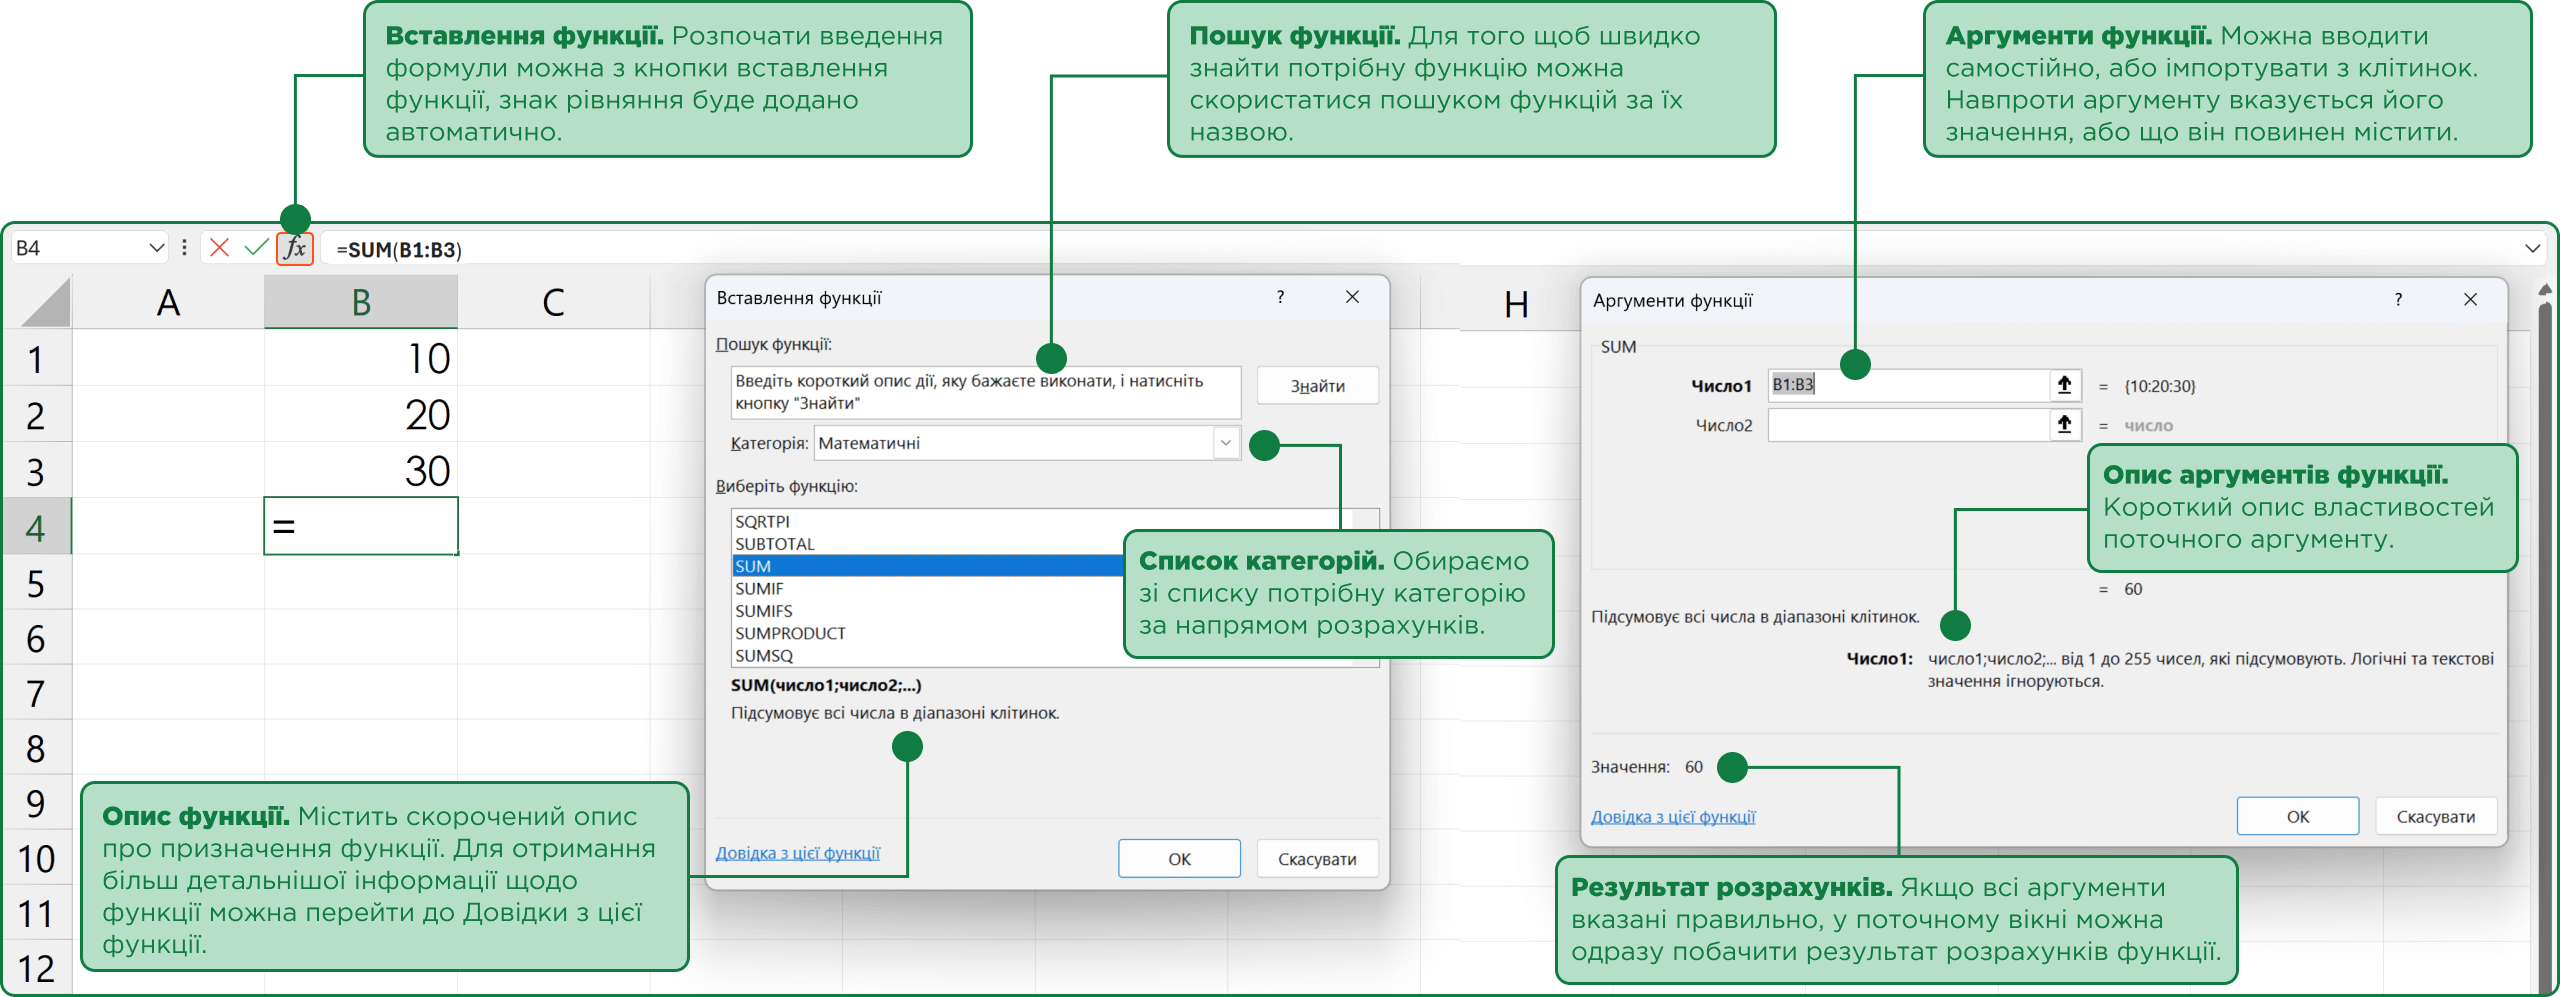Open the Name Box dropdown arrow

click(x=156, y=248)
